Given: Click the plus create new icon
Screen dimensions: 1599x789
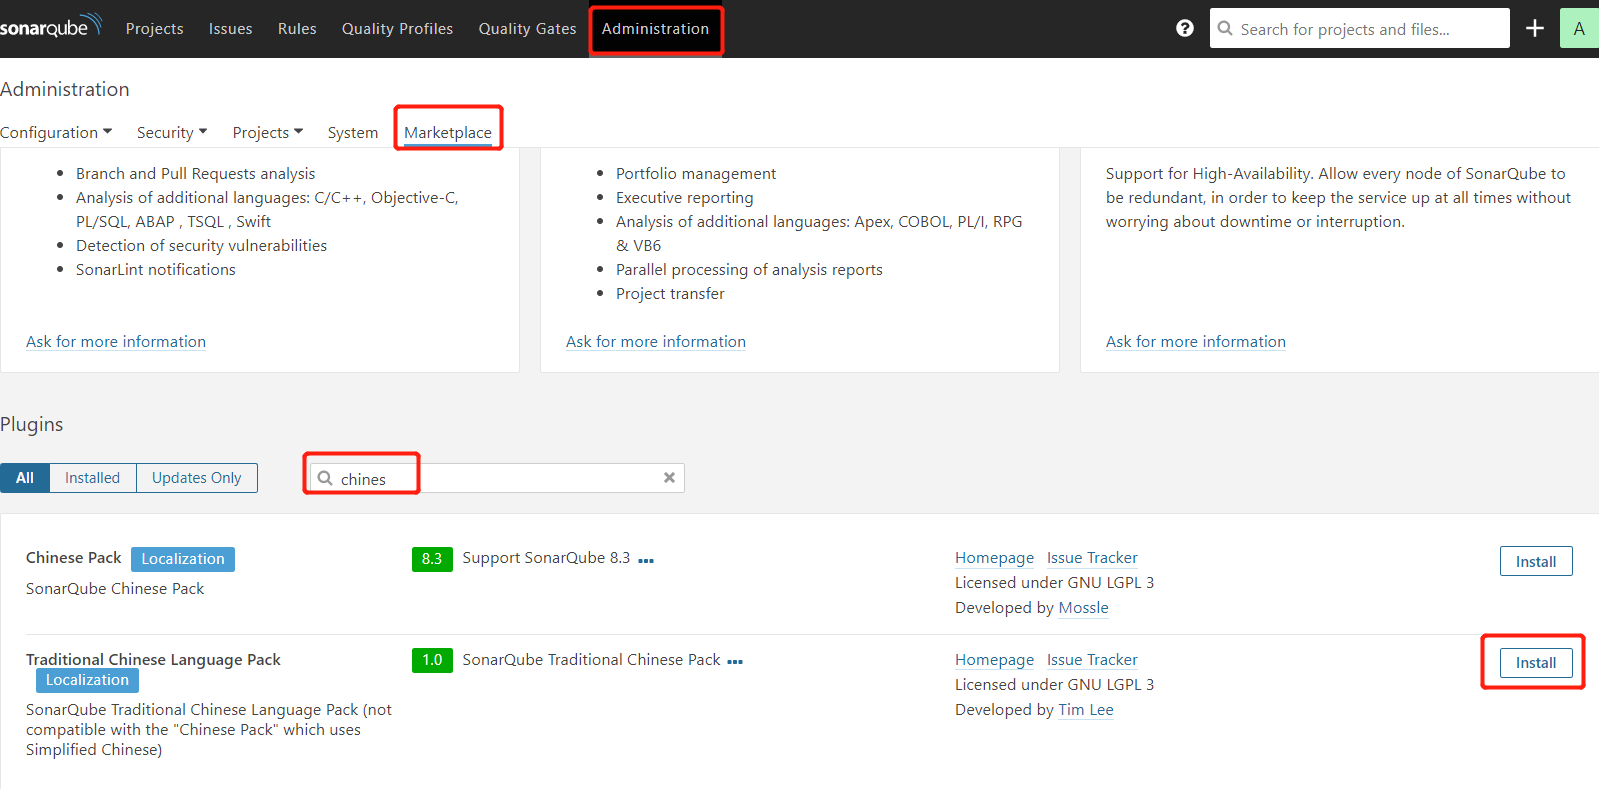Looking at the screenshot, I should [x=1535, y=28].
